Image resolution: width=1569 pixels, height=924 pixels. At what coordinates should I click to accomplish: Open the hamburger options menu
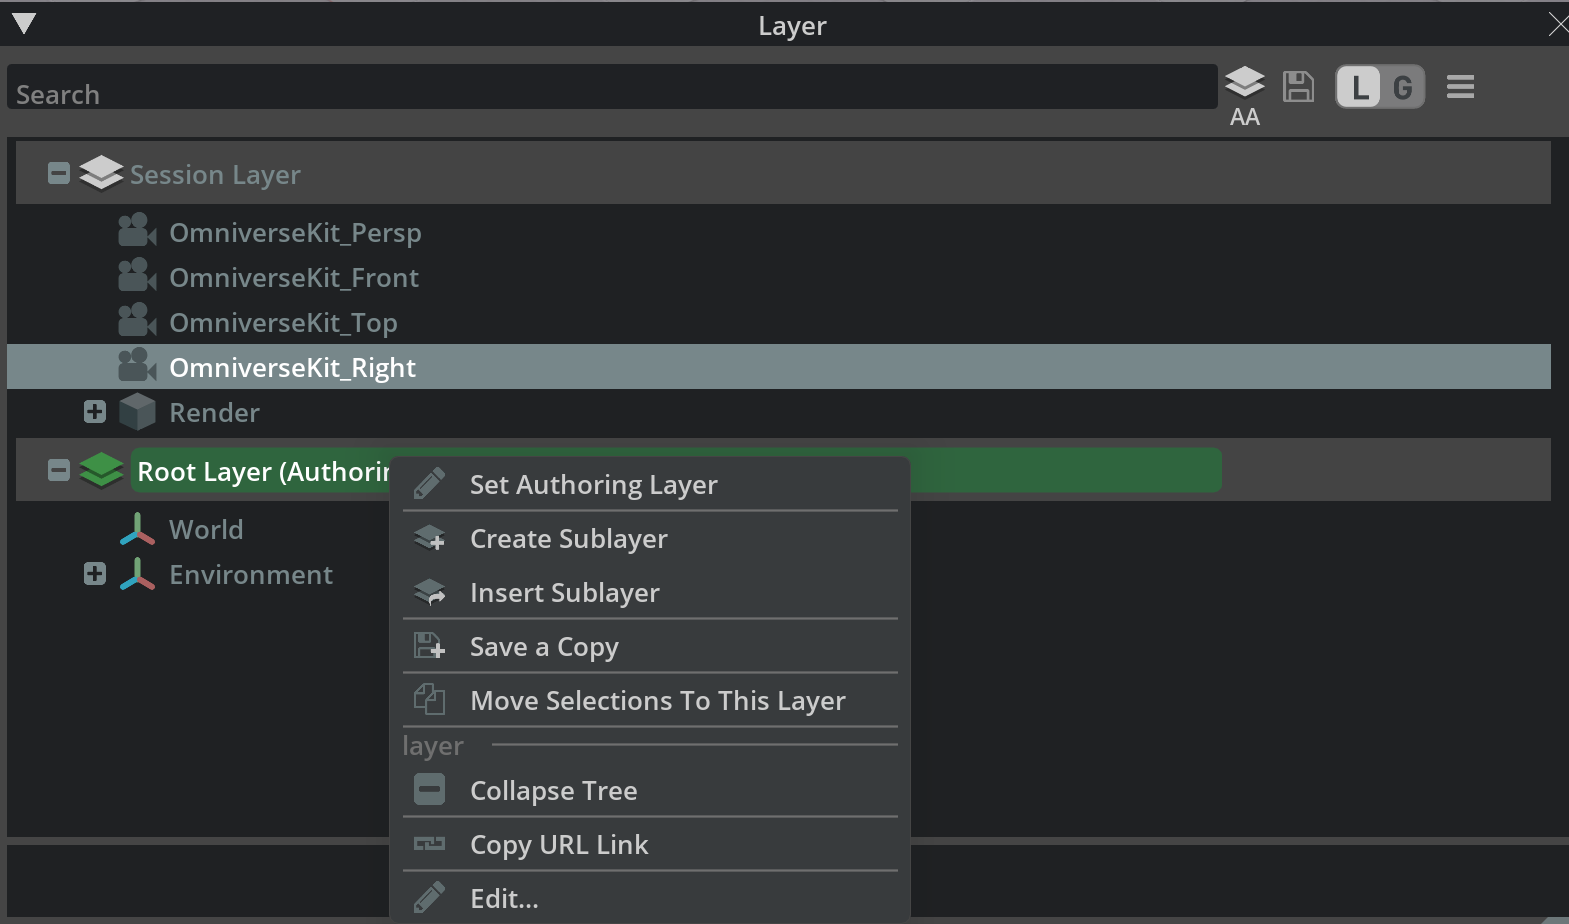click(1460, 88)
